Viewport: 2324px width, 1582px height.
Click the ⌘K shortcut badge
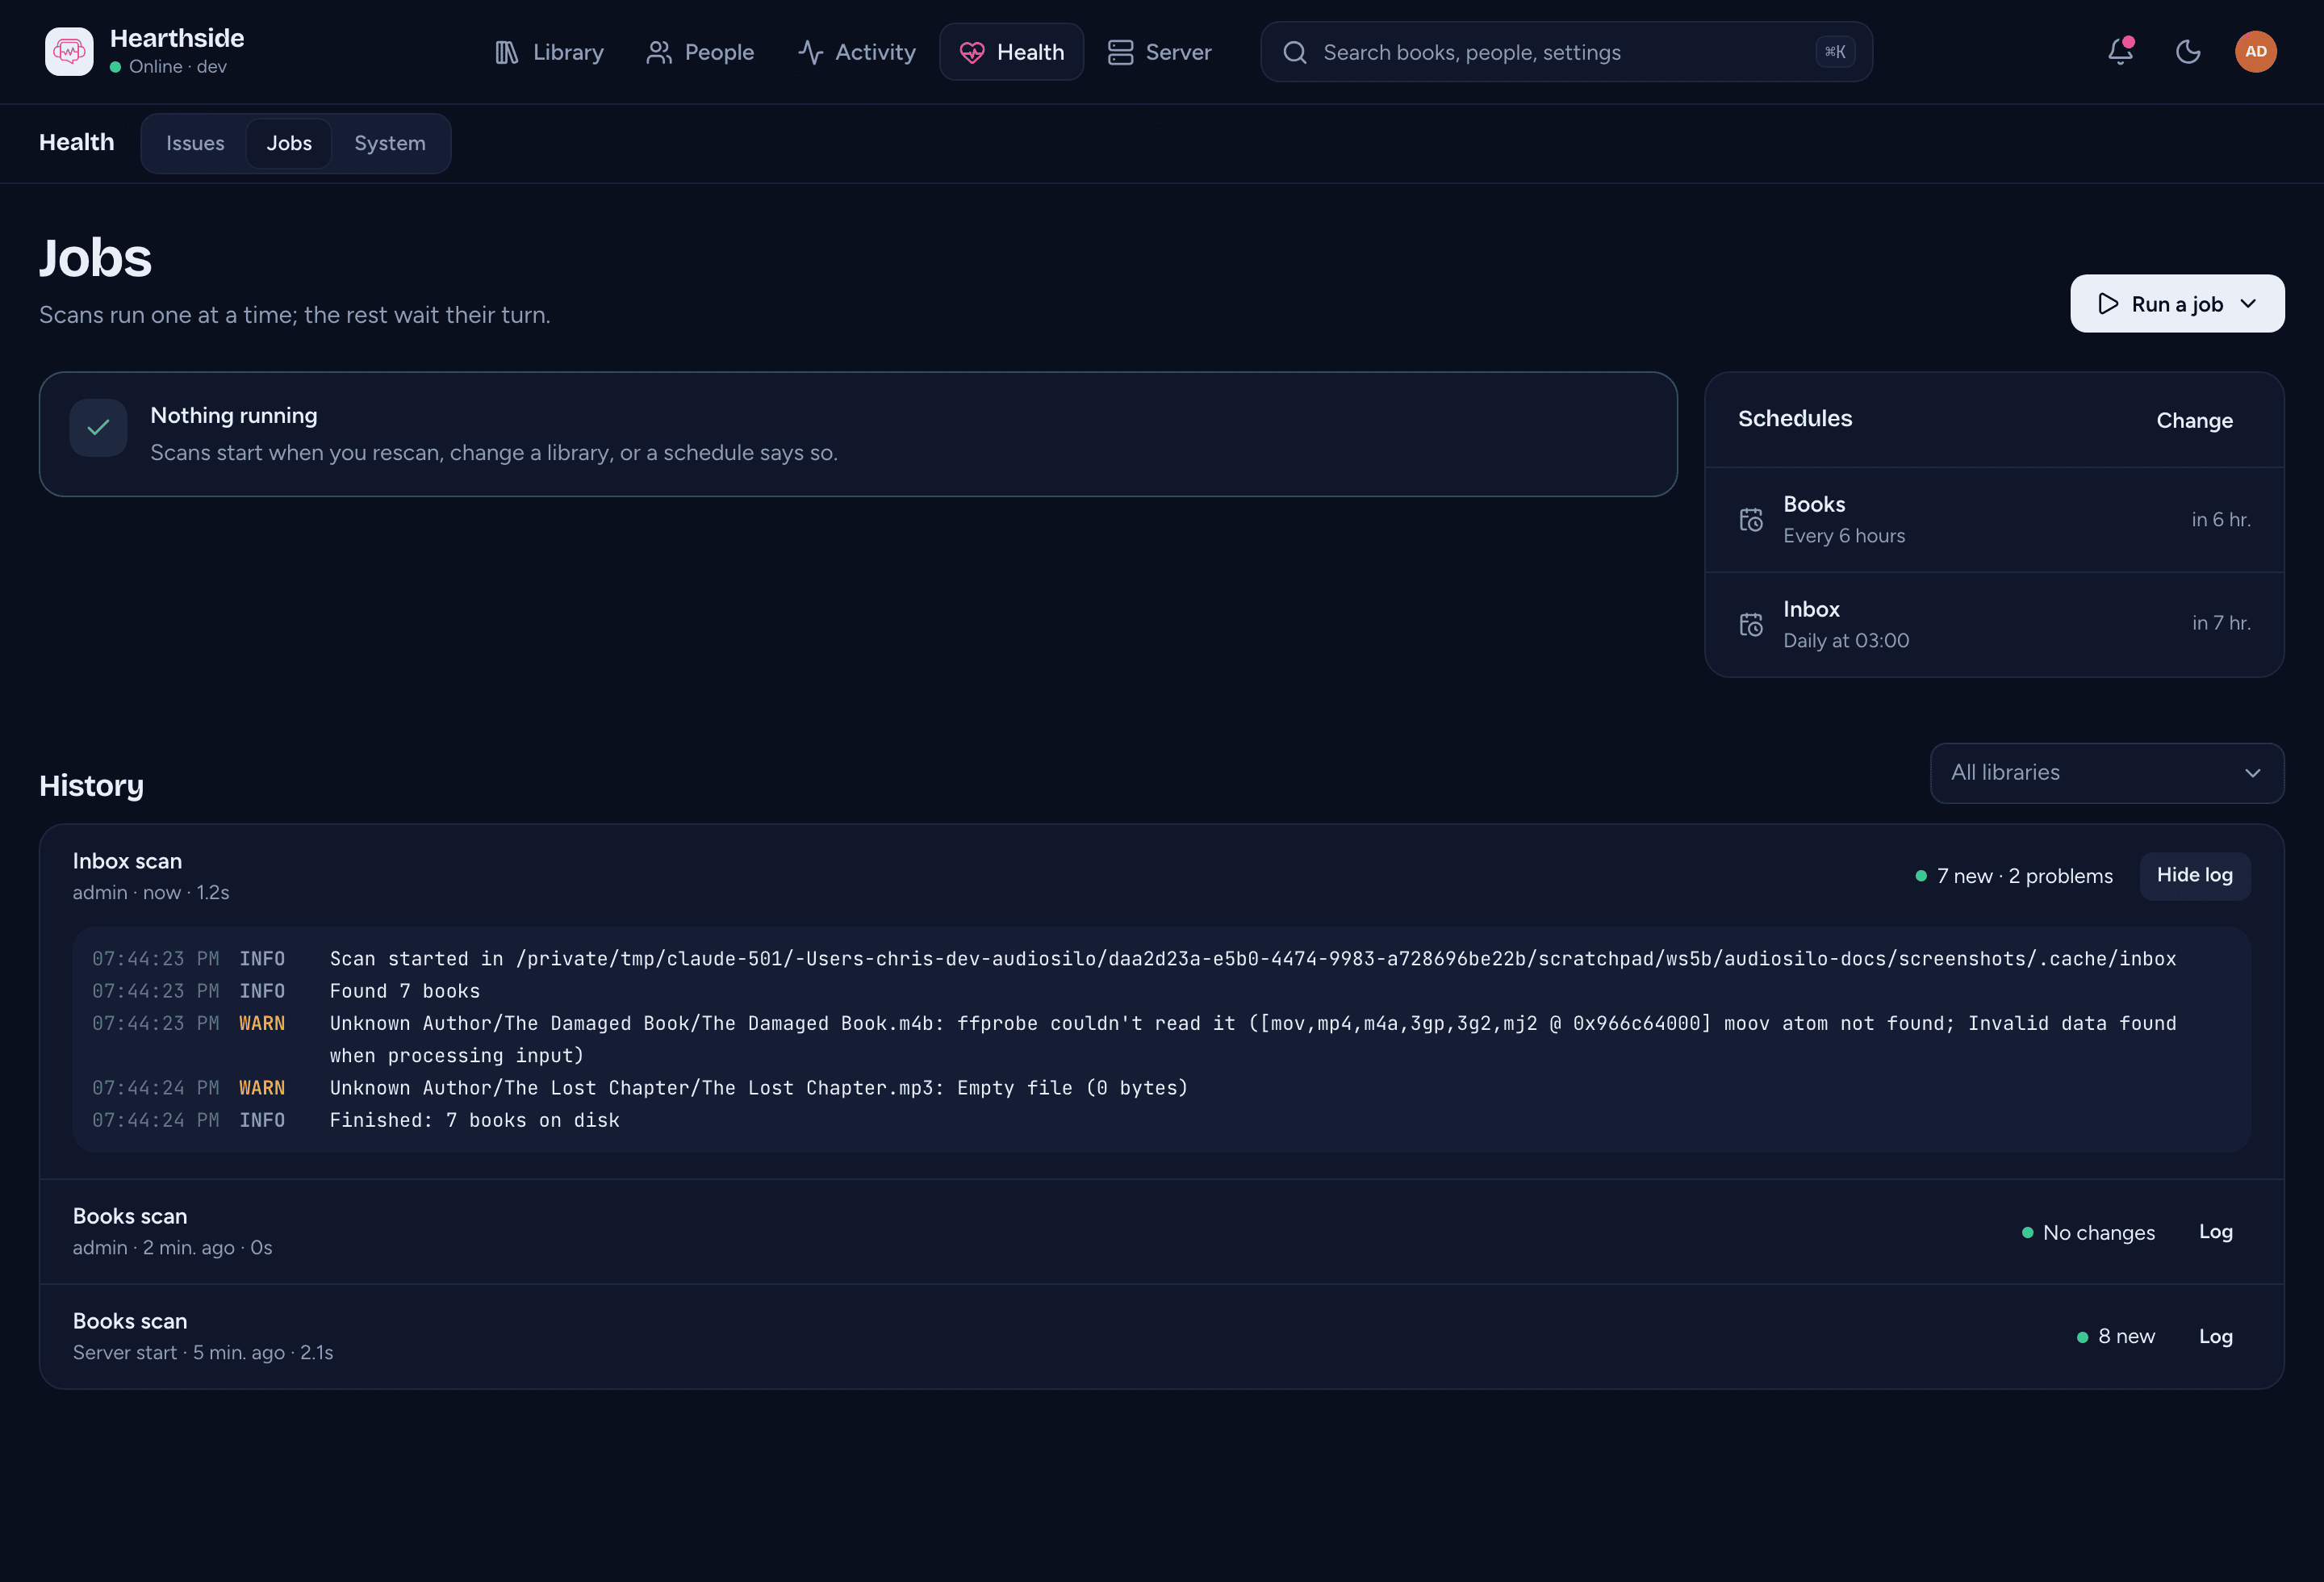pyautogui.click(x=1835, y=52)
